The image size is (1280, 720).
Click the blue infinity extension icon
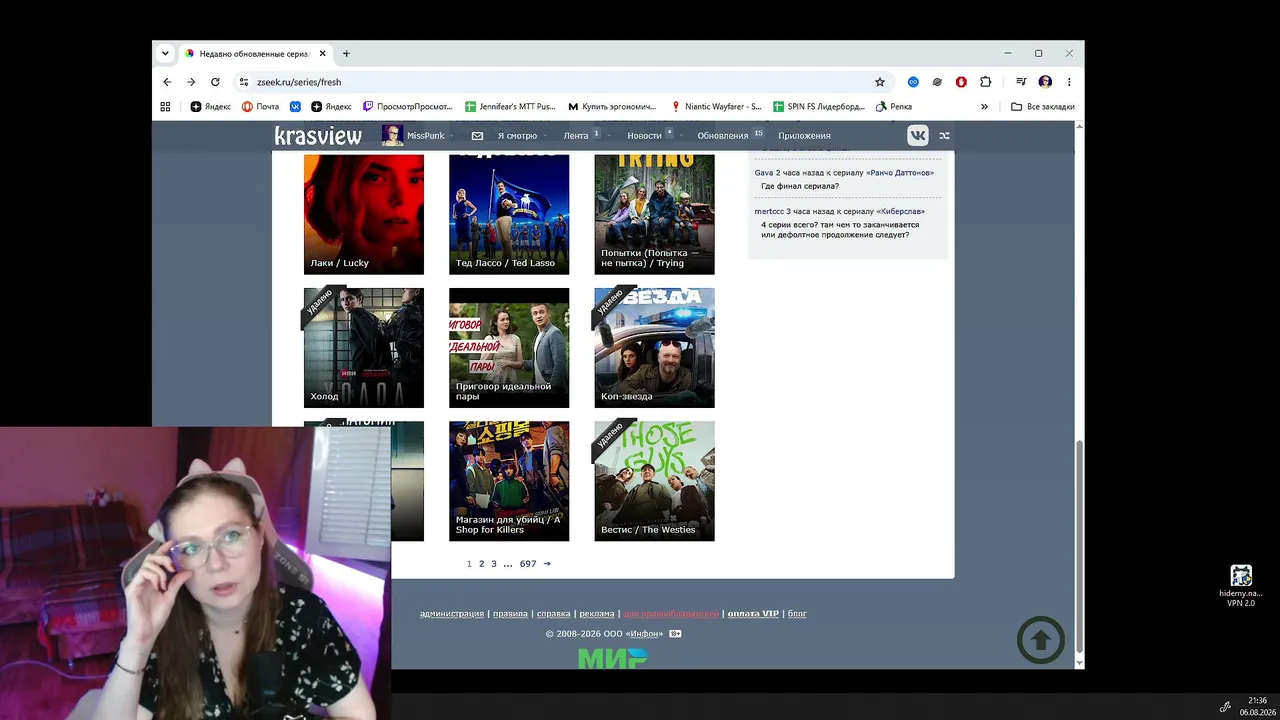pos(913,82)
